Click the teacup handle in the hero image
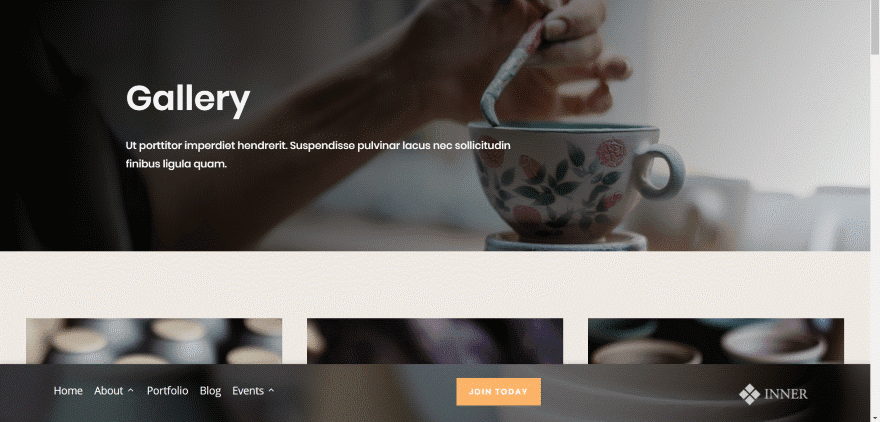 [x=662, y=171]
